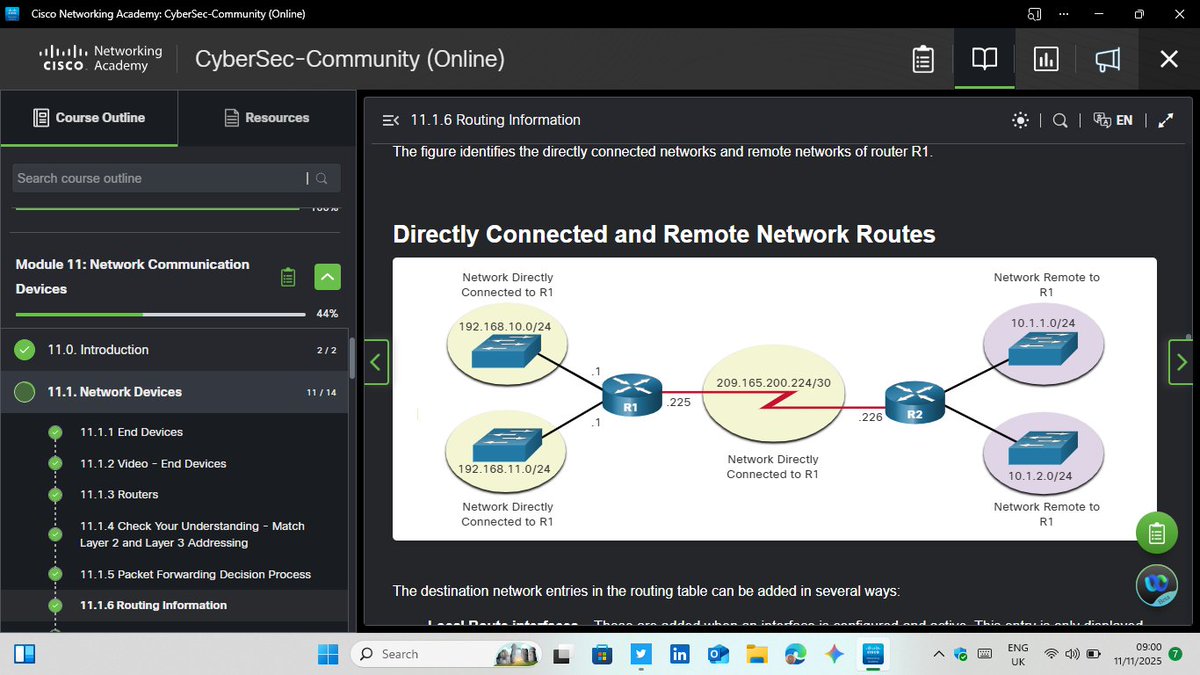Toggle the completed checkmark on 11.1.1 End Devices

click(55, 432)
